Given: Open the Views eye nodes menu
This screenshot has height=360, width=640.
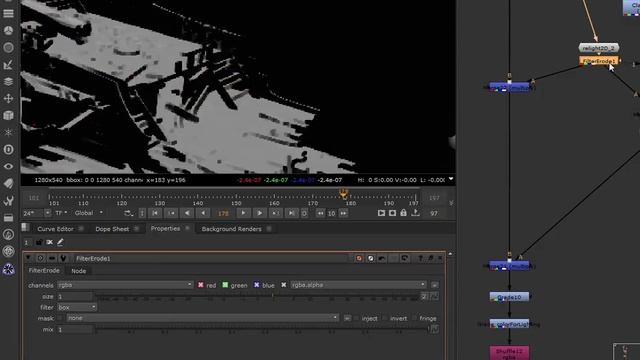Looking at the screenshot, I should (8, 167).
